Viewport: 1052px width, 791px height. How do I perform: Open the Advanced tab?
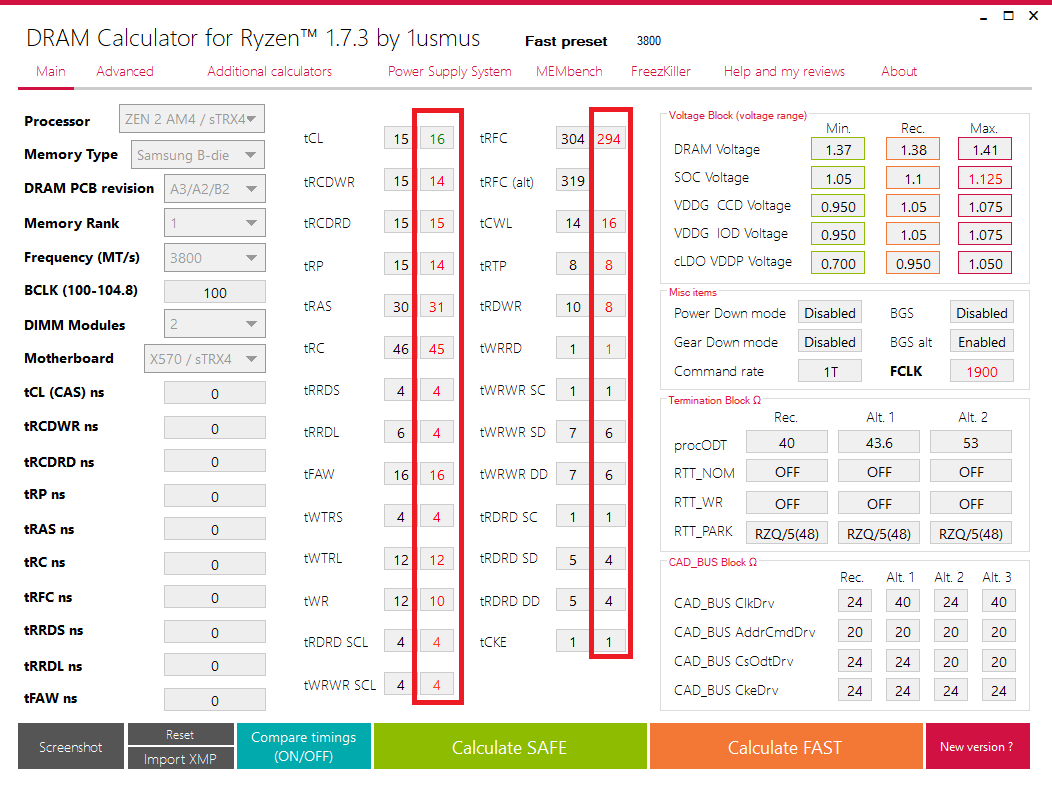coord(125,71)
